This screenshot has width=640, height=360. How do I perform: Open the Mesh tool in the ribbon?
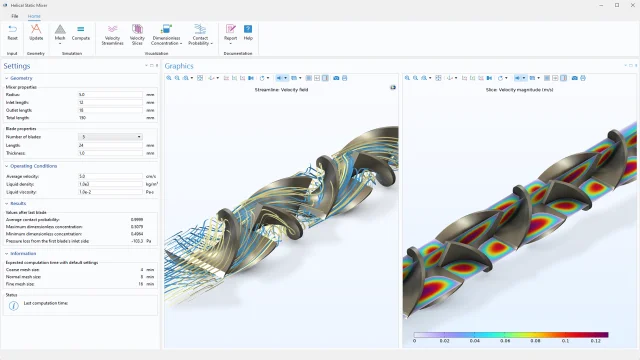tap(60, 29)
